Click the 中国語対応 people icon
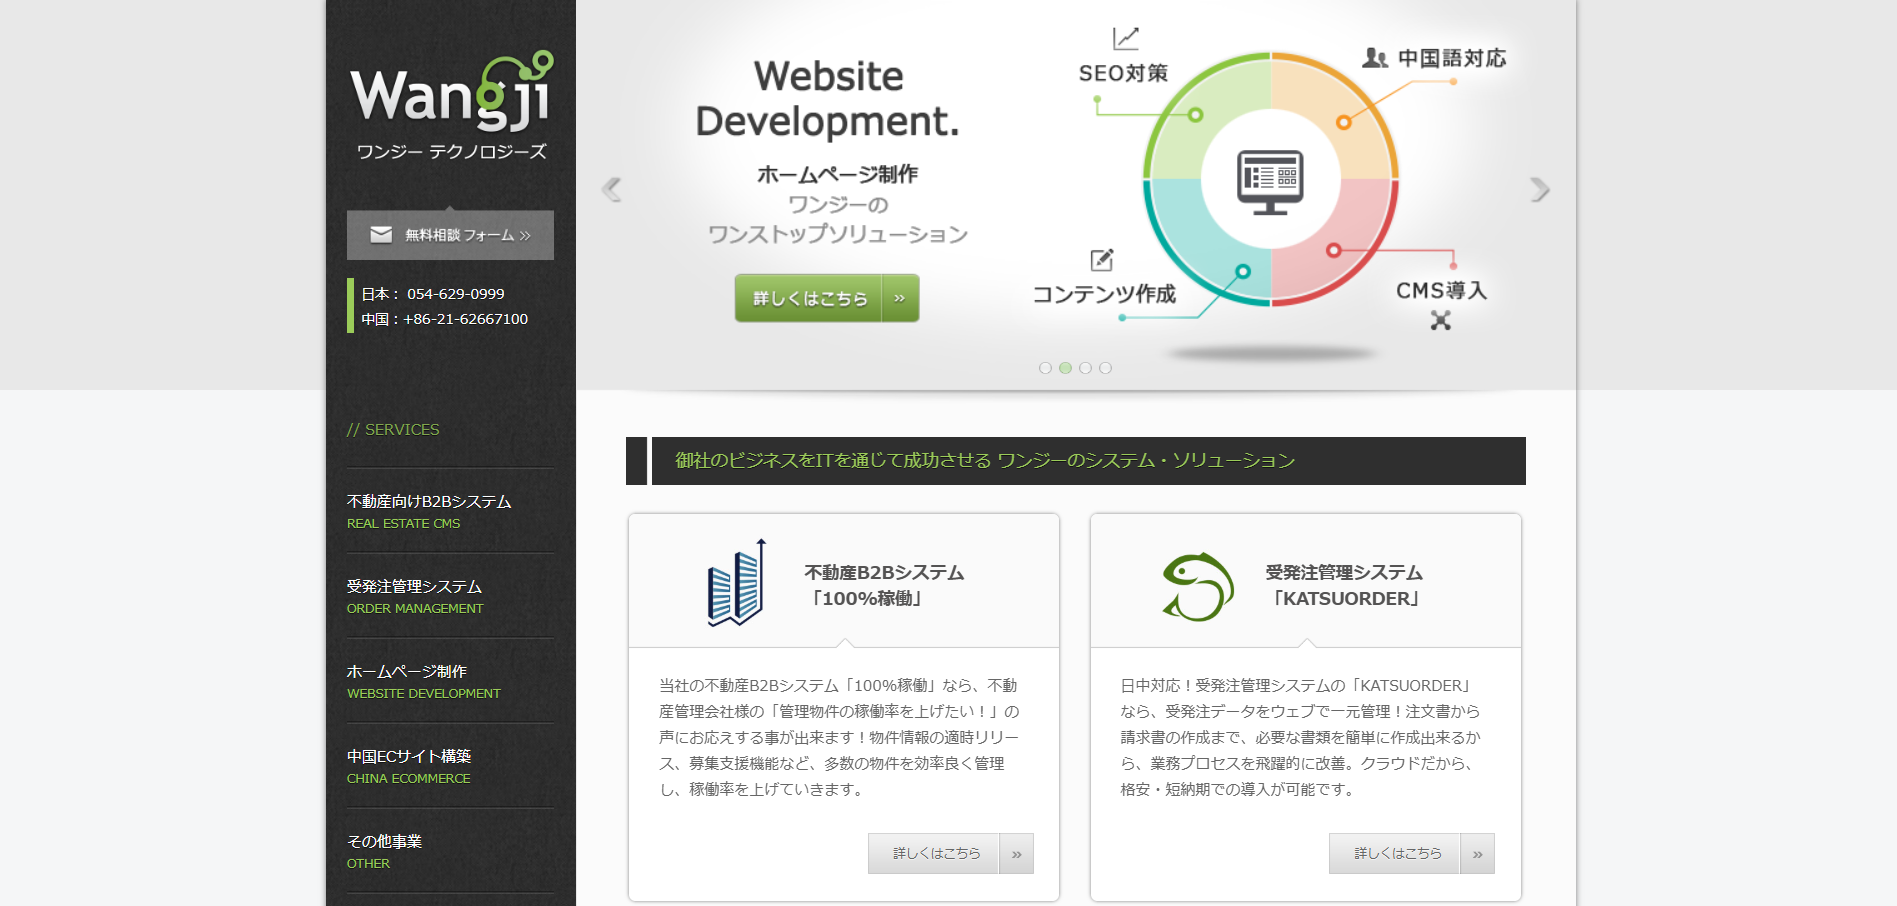Viewport: 1897px width, 906px height. [1375, 58]
